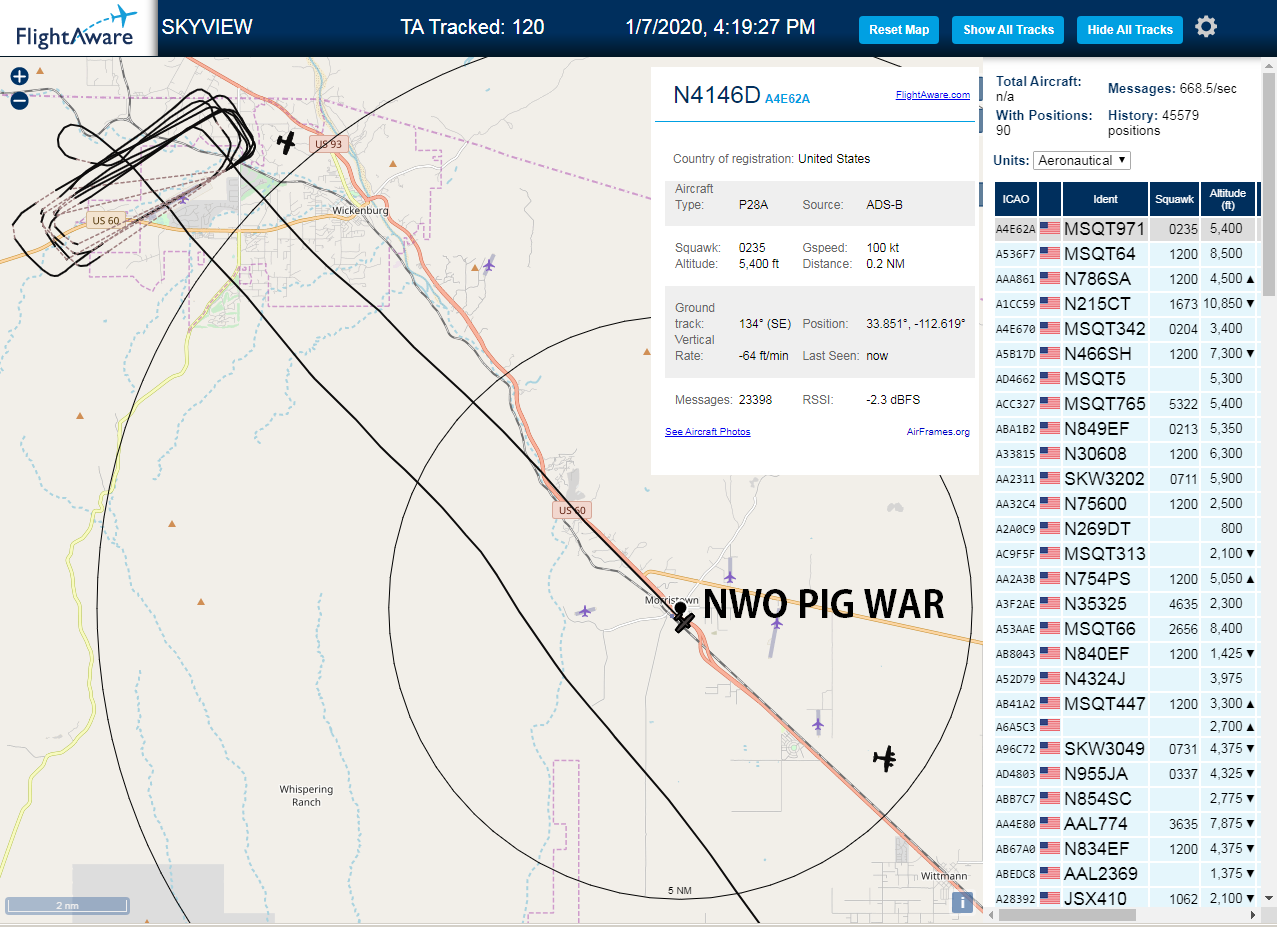
Task: Zoom out the map with minus button
Action: 19,100
